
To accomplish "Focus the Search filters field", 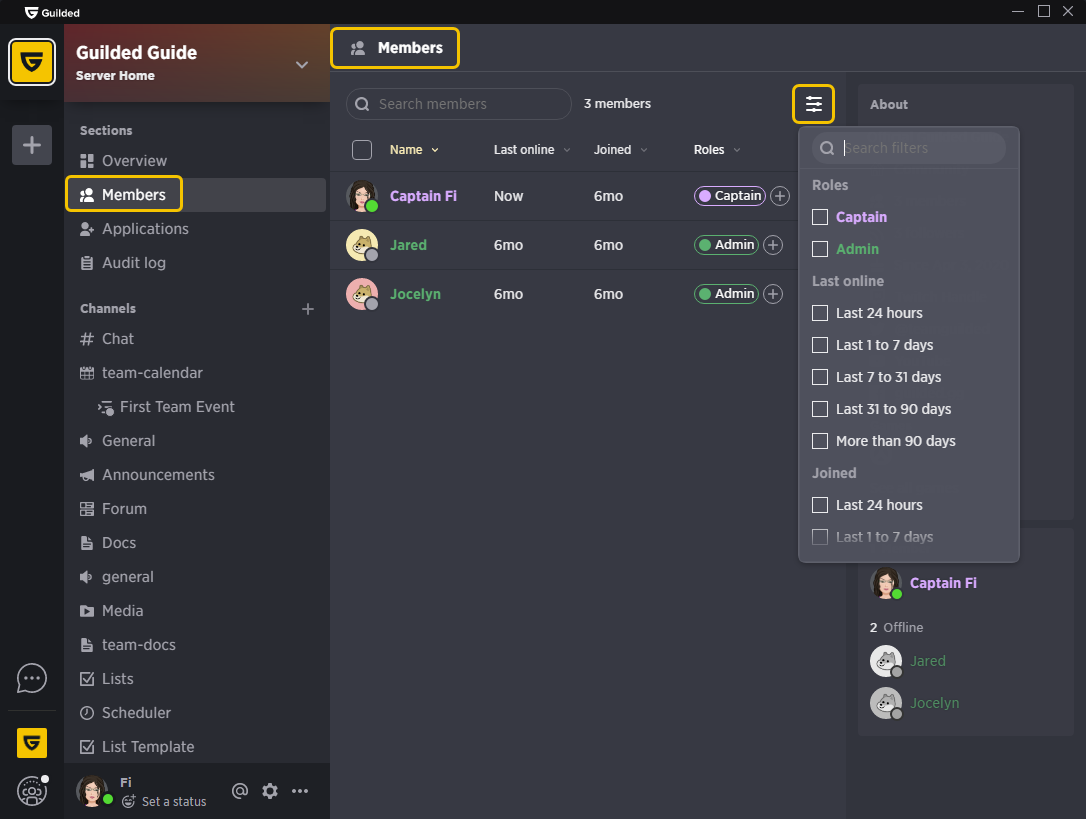I will [909, 148].
